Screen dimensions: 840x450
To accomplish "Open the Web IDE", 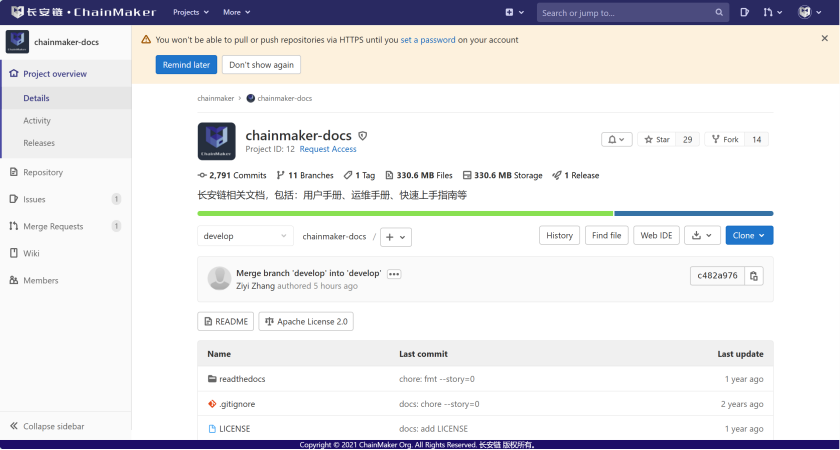I will coord(656,235).
